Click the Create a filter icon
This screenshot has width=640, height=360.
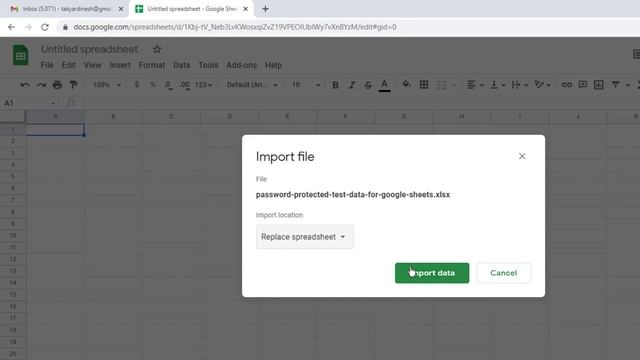pyautogui.click(x=616, y=85)
